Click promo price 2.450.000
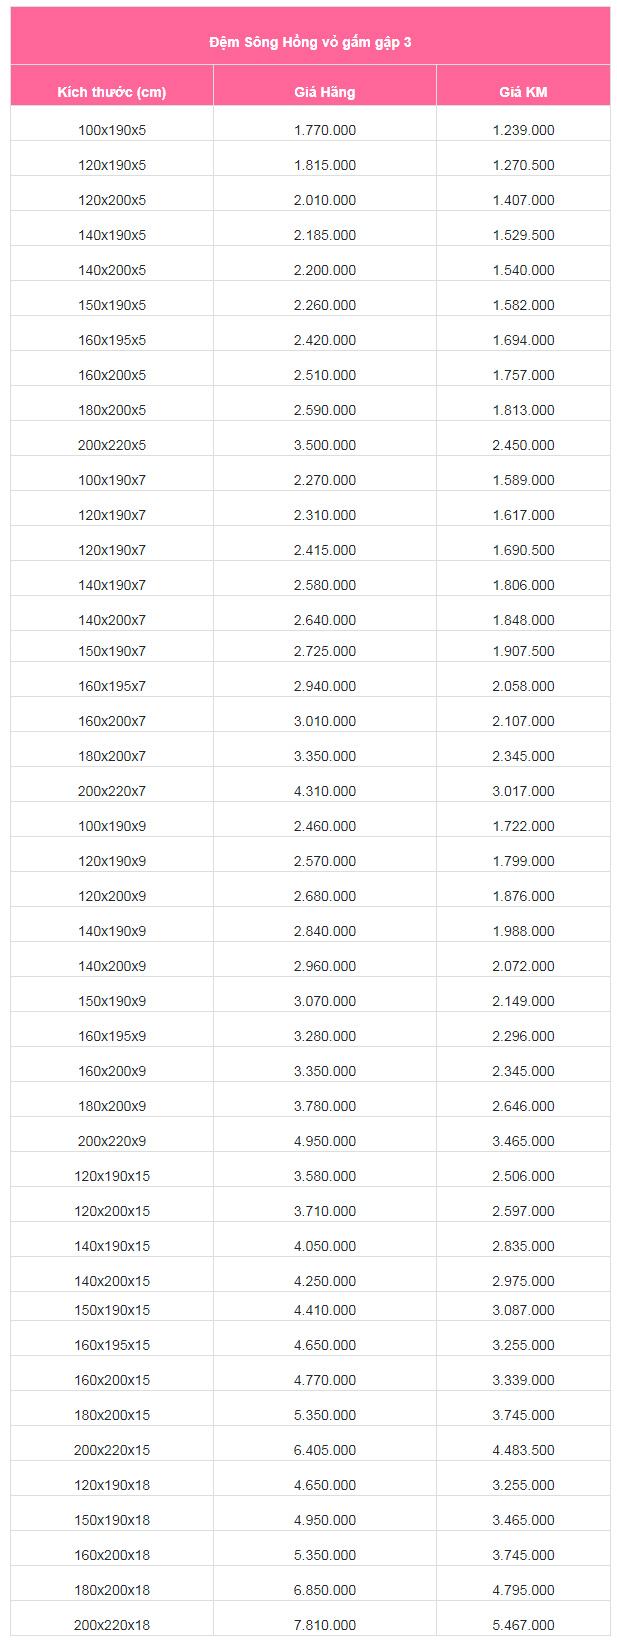The image size is (617, 1645). [523, 445]
